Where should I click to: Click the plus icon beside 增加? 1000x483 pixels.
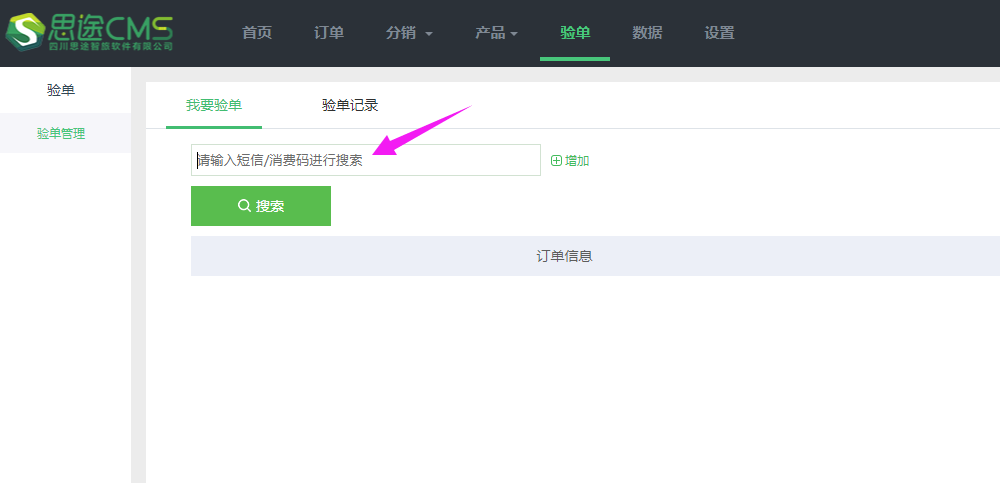click(x=557, y=160)
